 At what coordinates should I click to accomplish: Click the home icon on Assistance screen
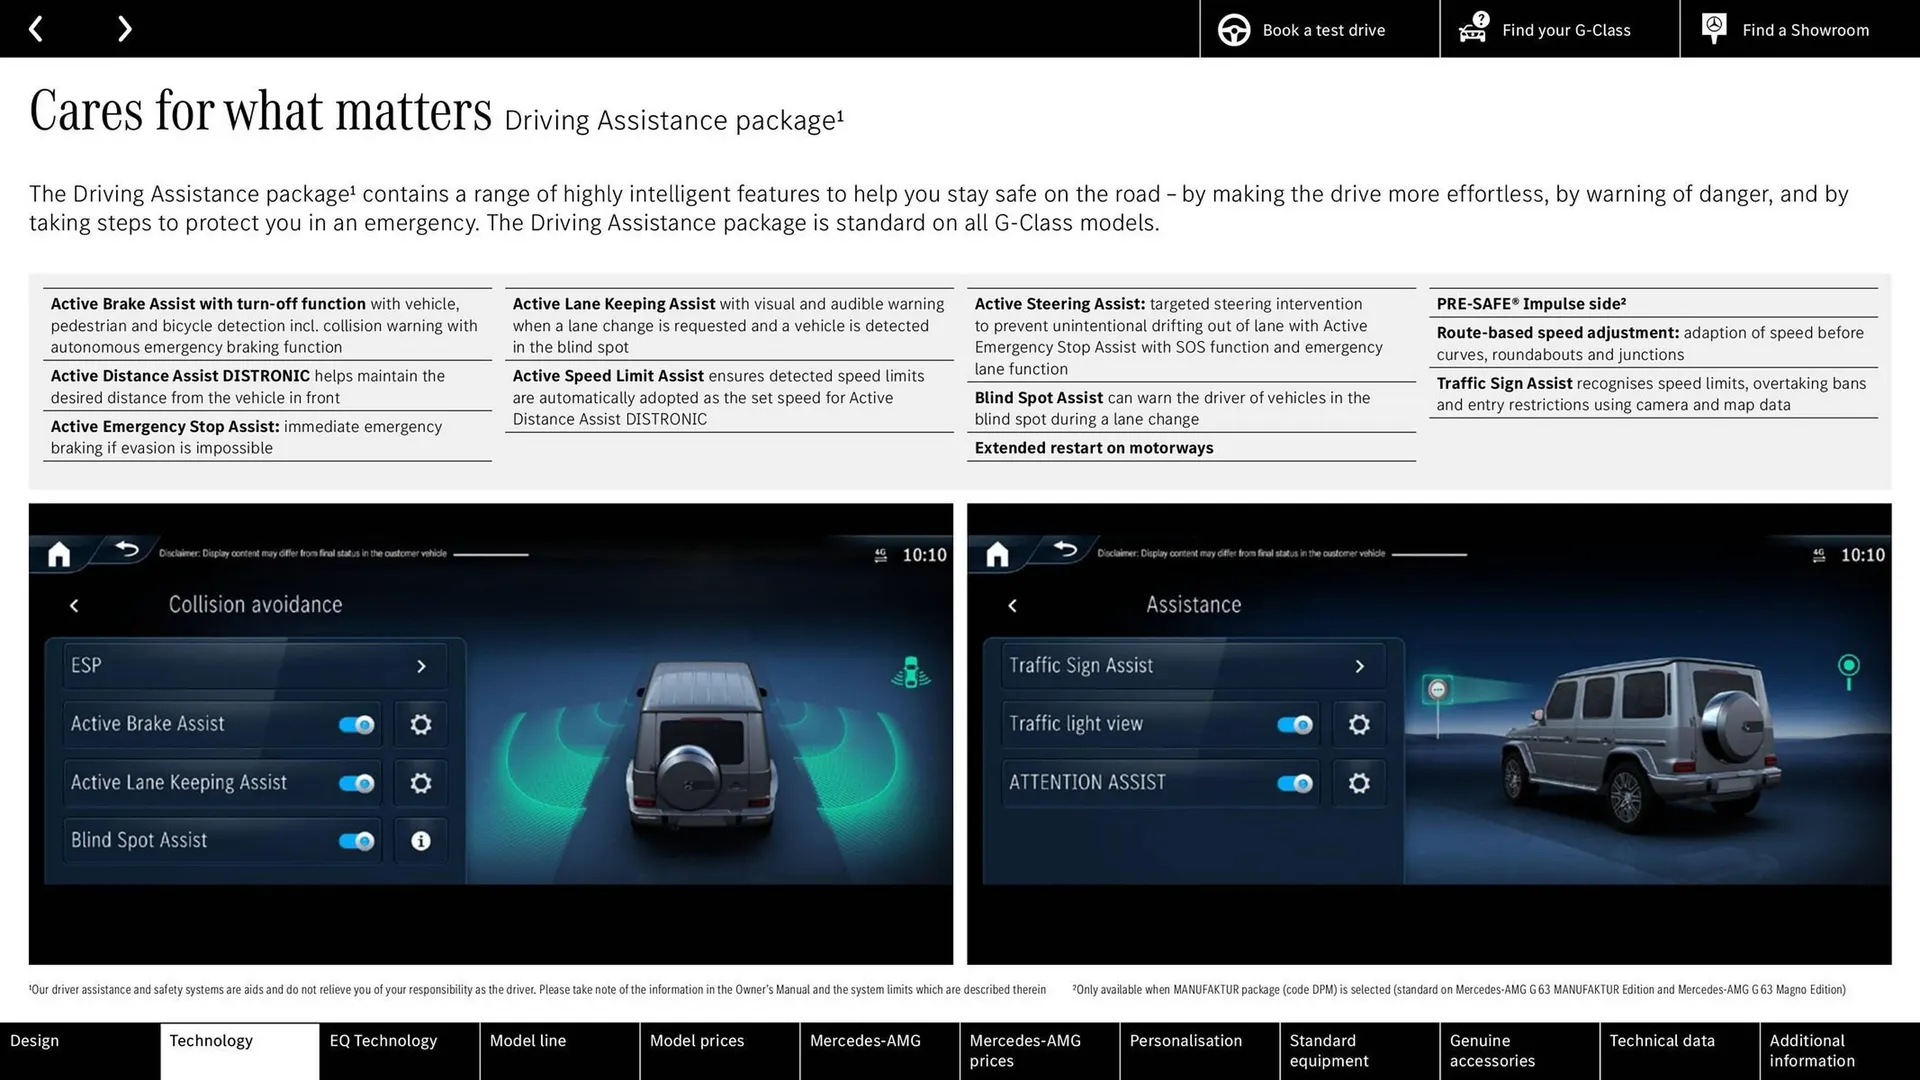click(996, 553)
